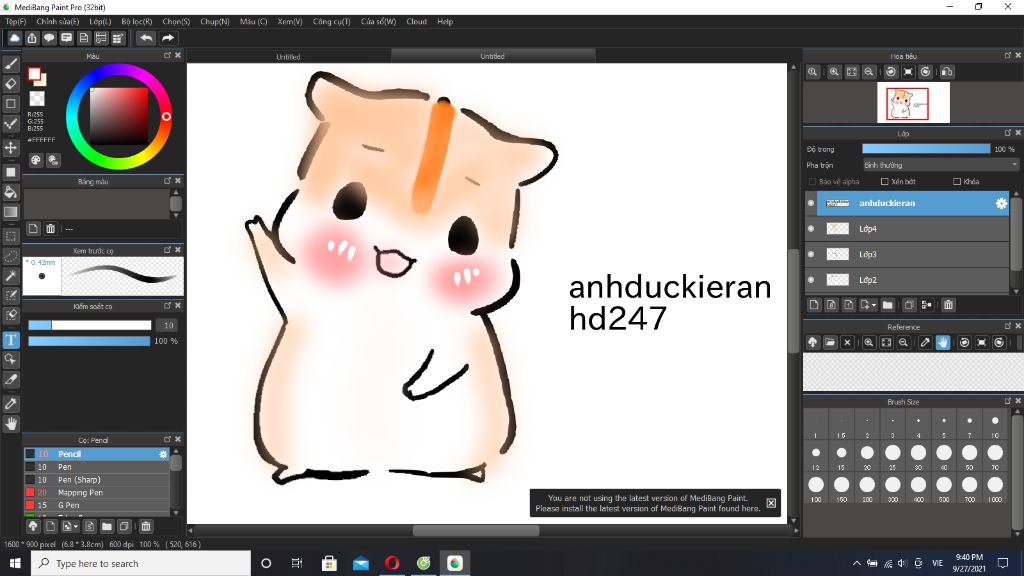The height and width of the screenshot is (576, 1024).
Task: Click the brush size value field 10
Action: [x=168, y=325]
